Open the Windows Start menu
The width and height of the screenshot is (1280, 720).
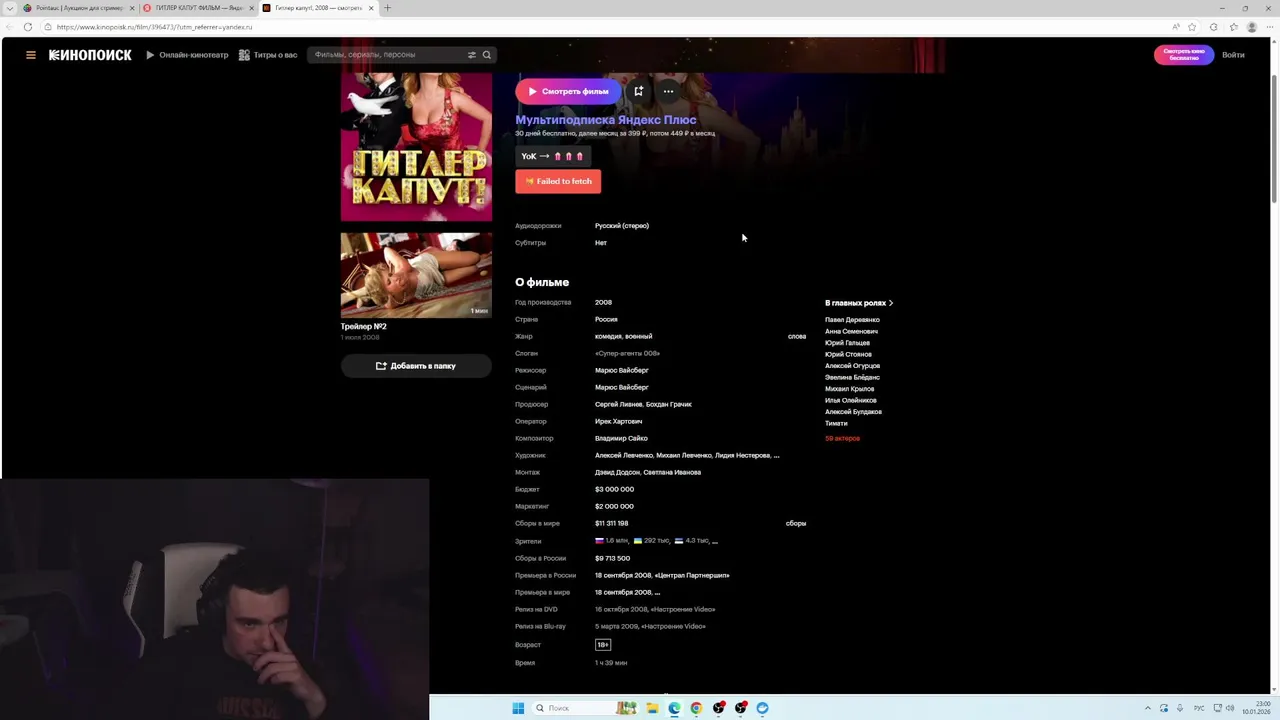[518, 708]
